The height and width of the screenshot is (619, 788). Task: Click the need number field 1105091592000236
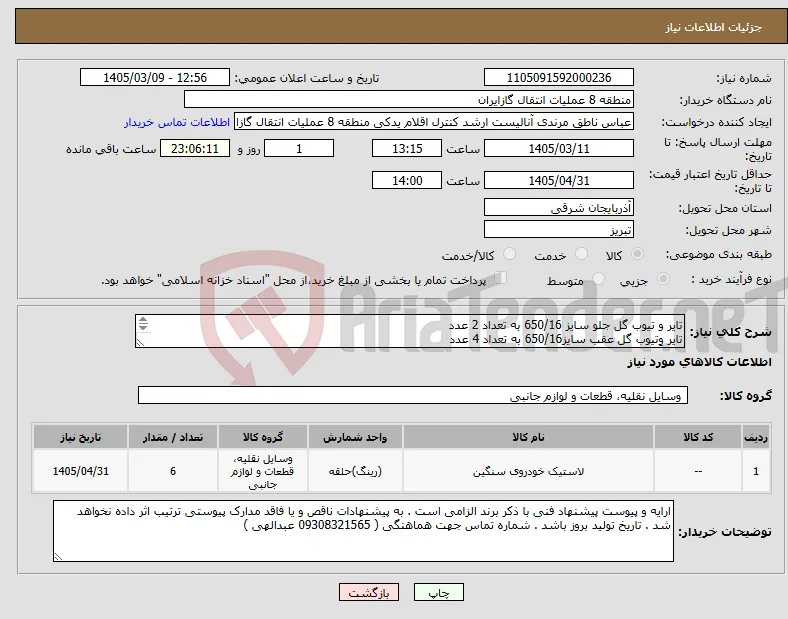click(x=559, y=77)
